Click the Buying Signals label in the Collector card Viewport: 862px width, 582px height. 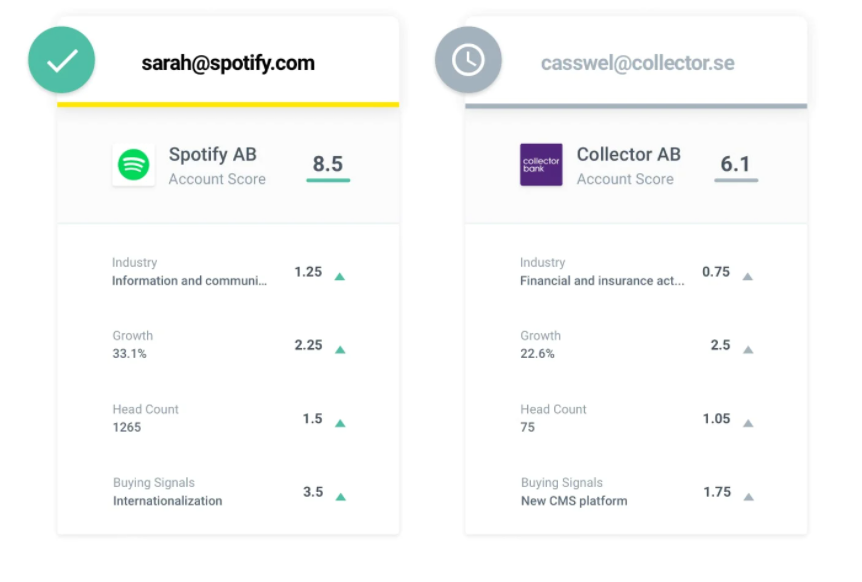[562, 483]
